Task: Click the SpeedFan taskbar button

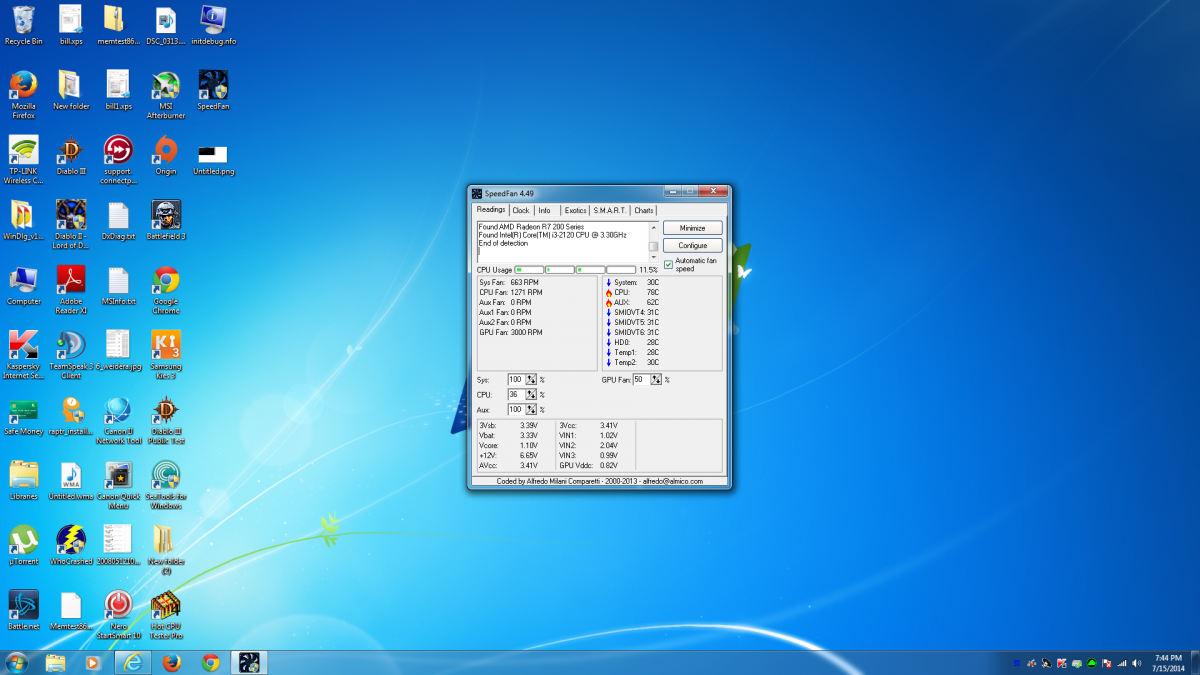Action: click(x=249, y=662)
